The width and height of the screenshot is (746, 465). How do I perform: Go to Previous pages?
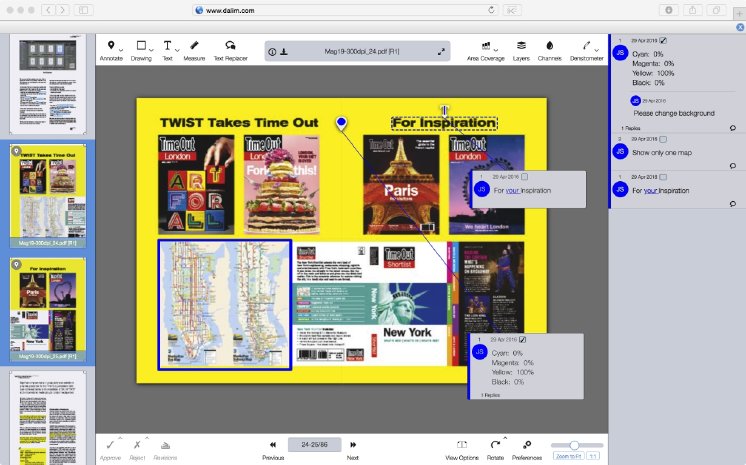click(273, 445)
